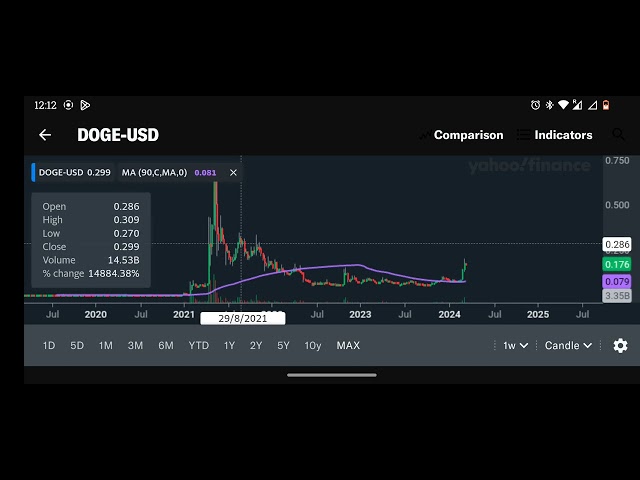Tap the Wi-Fi status bar icon

[x=563, y=105]
